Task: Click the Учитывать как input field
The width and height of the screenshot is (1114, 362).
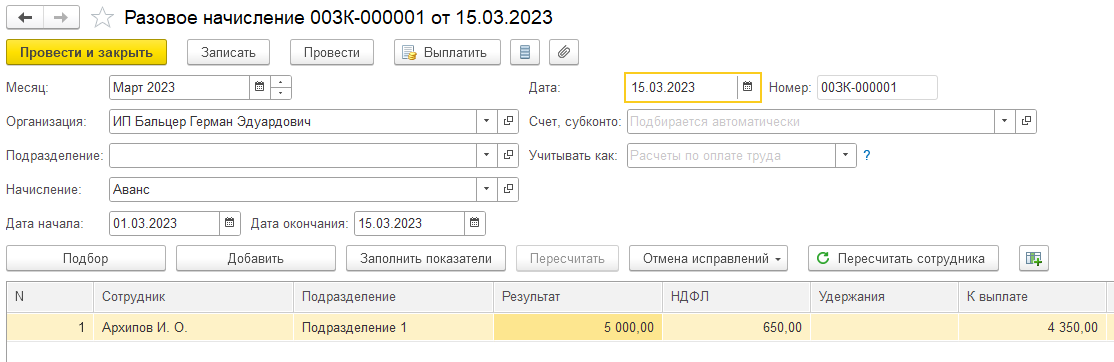Action: point(732,155)
